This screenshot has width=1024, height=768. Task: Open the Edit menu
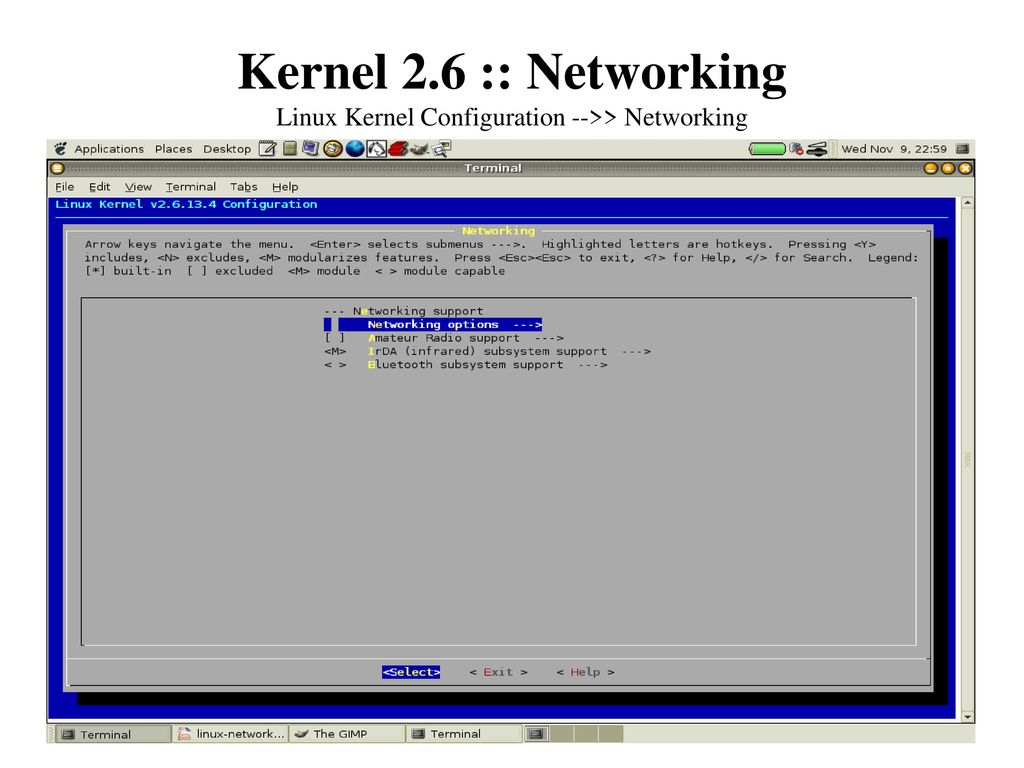(99, 187)
